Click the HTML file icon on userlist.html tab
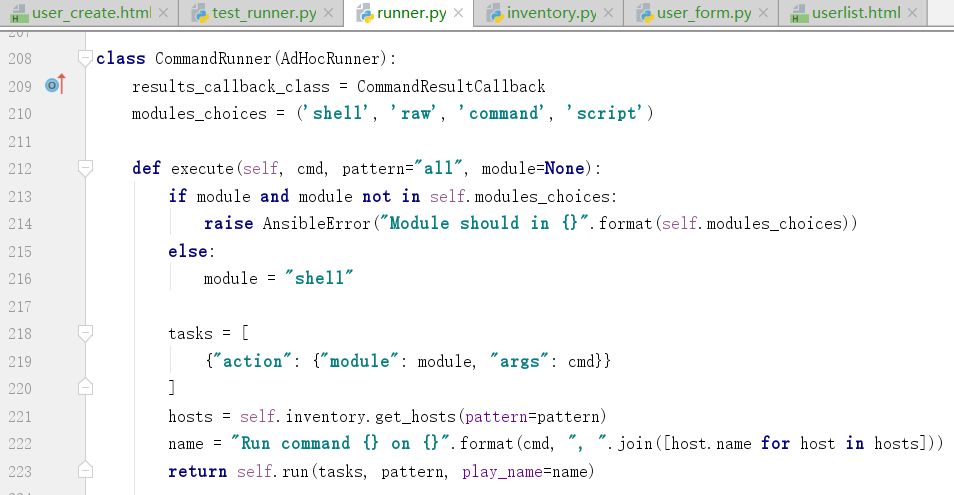The height and width of the screenshot is (495, 954). tap(799, 13)
